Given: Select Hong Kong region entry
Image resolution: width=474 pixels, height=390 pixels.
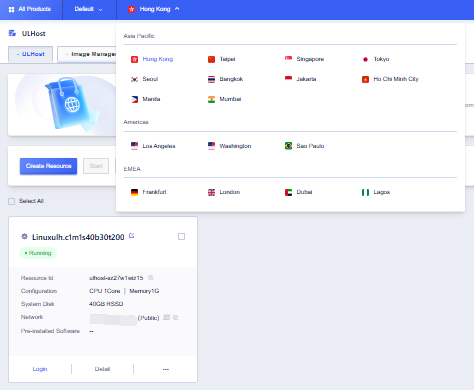Looking at the screenshot, I should pos(158,59).
